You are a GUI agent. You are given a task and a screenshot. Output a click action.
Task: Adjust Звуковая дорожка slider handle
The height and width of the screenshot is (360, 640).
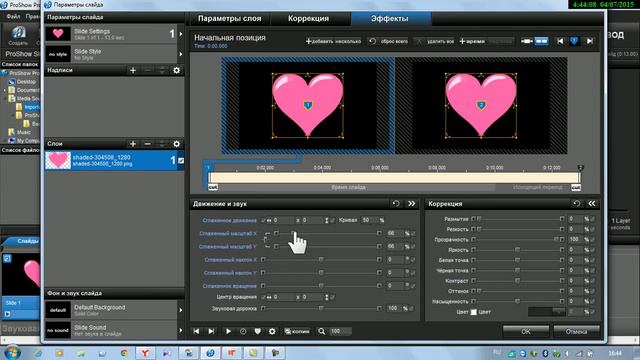click(x=321, y=309)
